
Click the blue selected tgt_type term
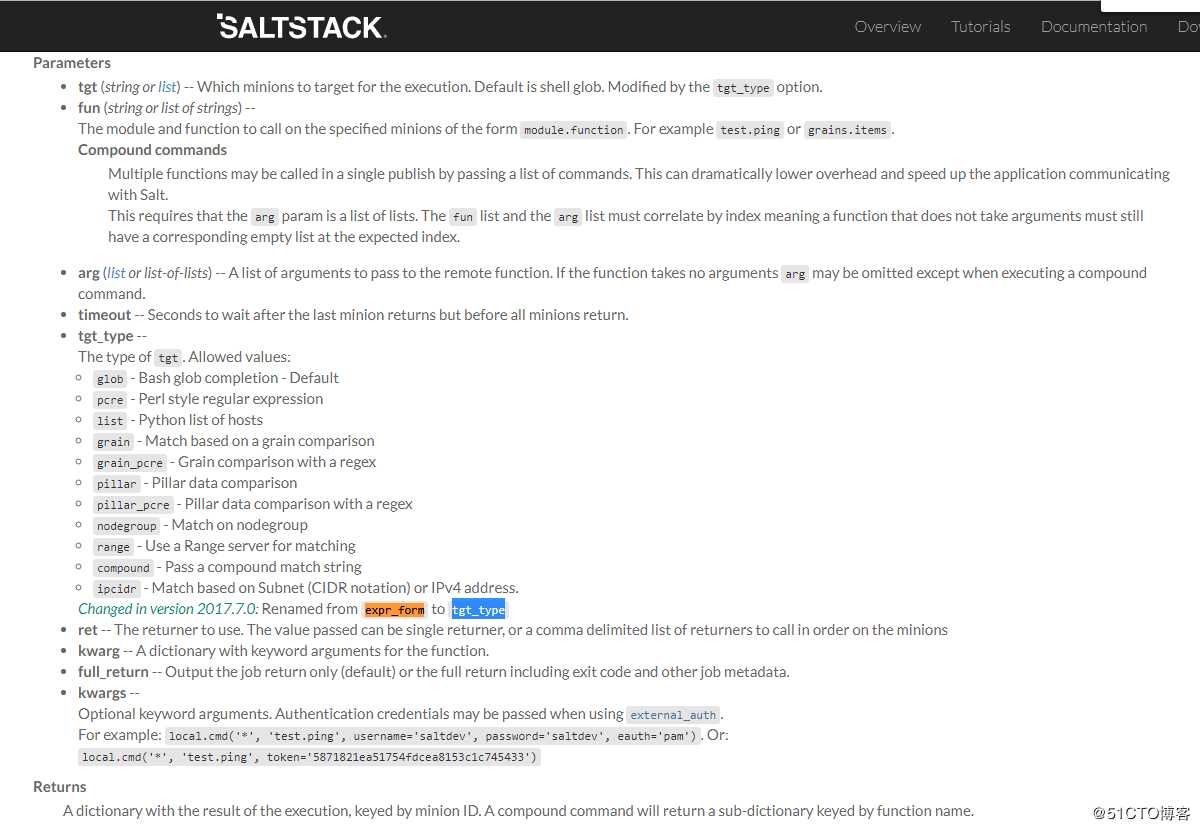[478, 609]
